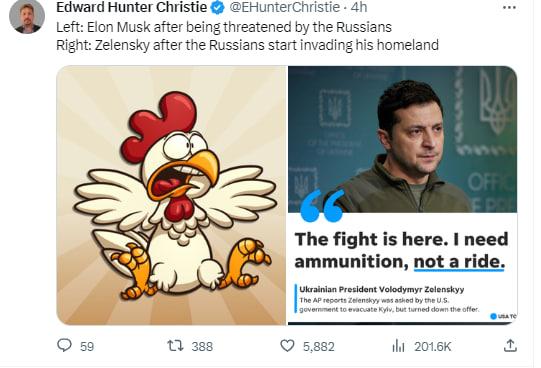Open the three-dot More options menu
The height and width of the screenshot is (368, 541).
[x=509, y=8]
